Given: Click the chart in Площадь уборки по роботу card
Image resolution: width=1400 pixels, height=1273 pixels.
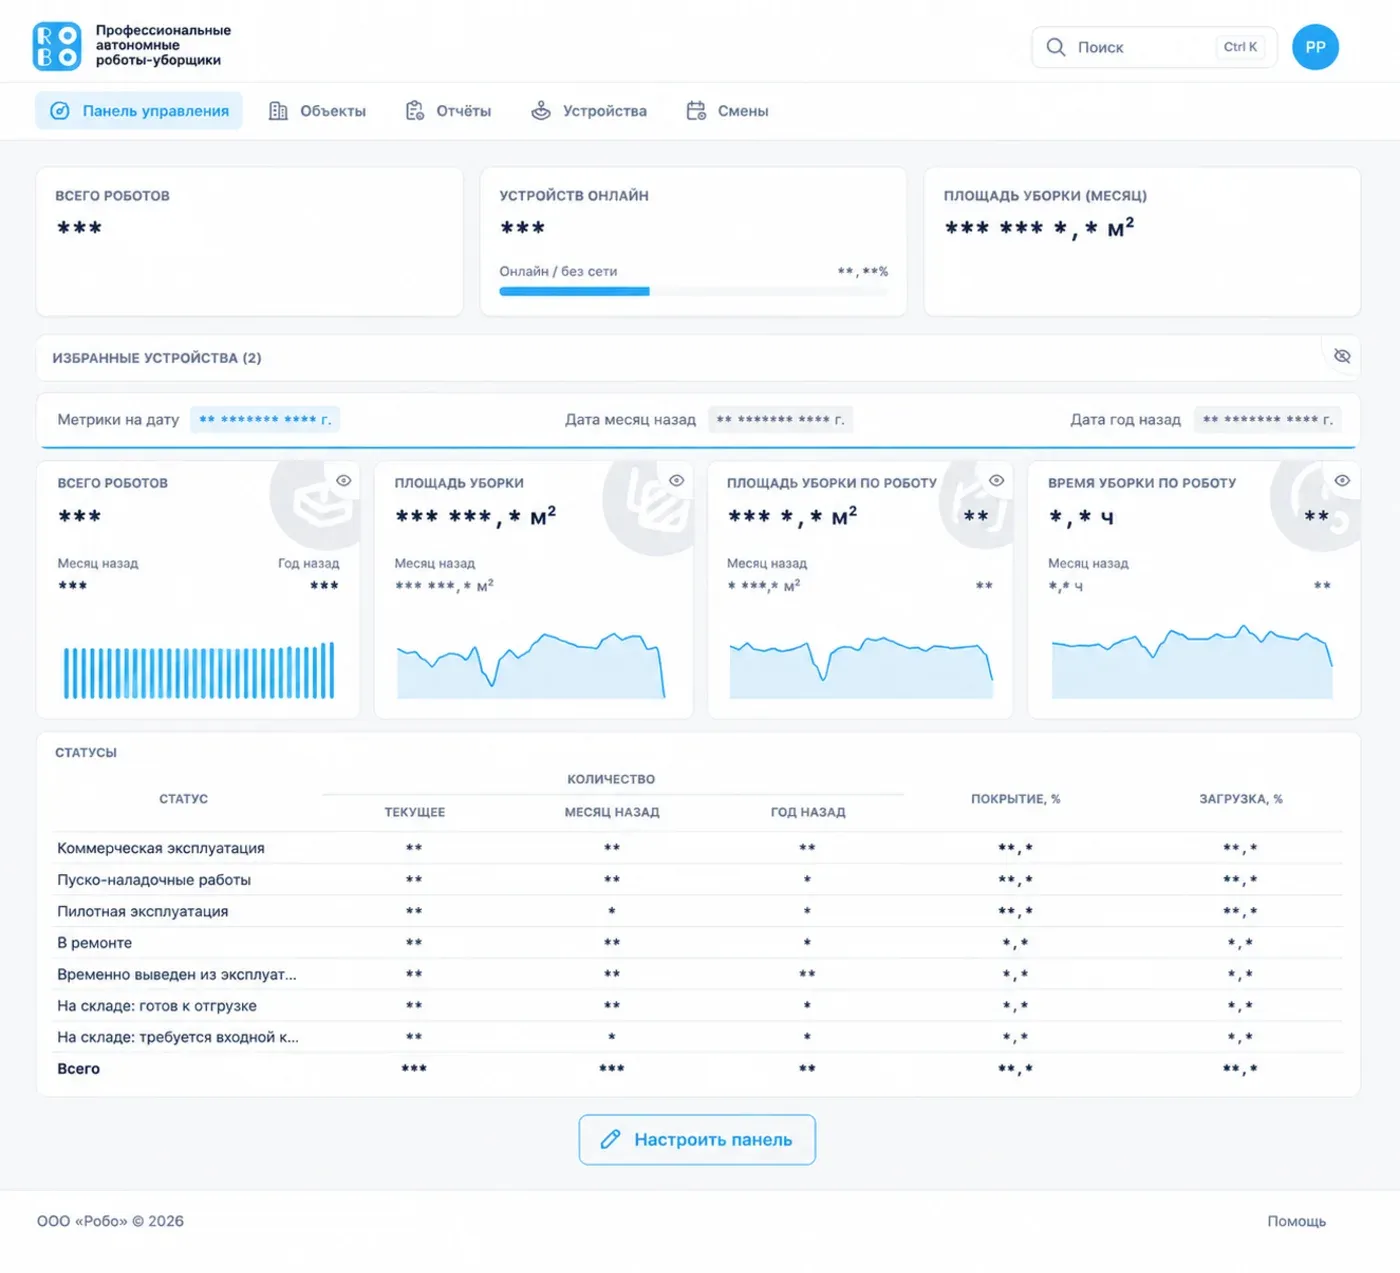Looking at the screenshot, I should (x=861, y=667).
